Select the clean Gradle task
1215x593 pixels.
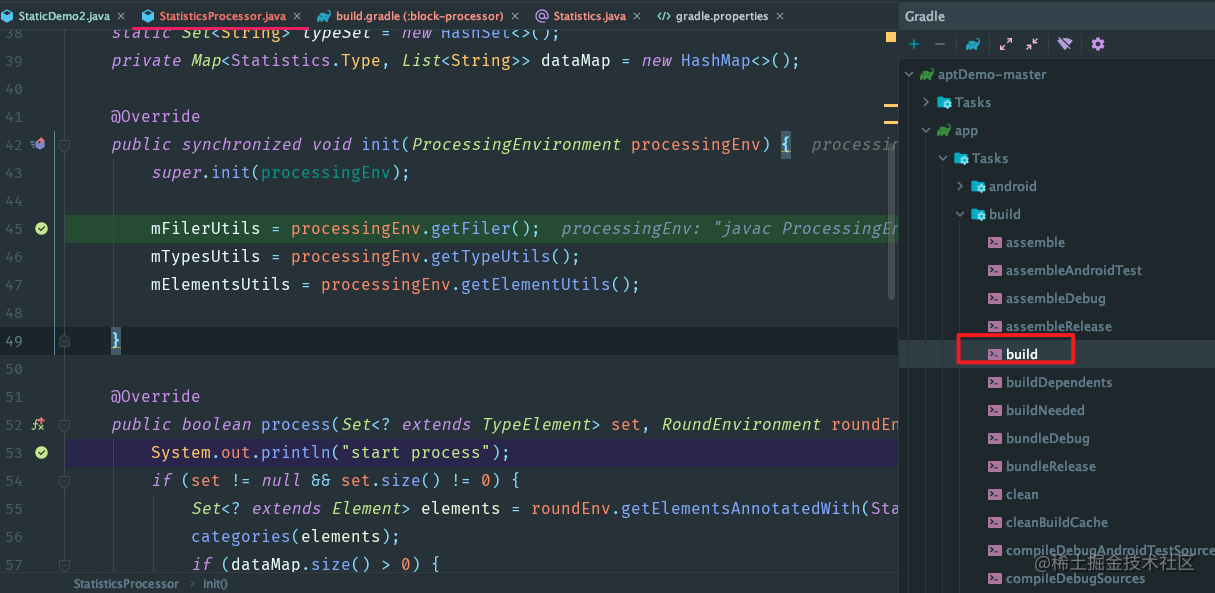1022,494
